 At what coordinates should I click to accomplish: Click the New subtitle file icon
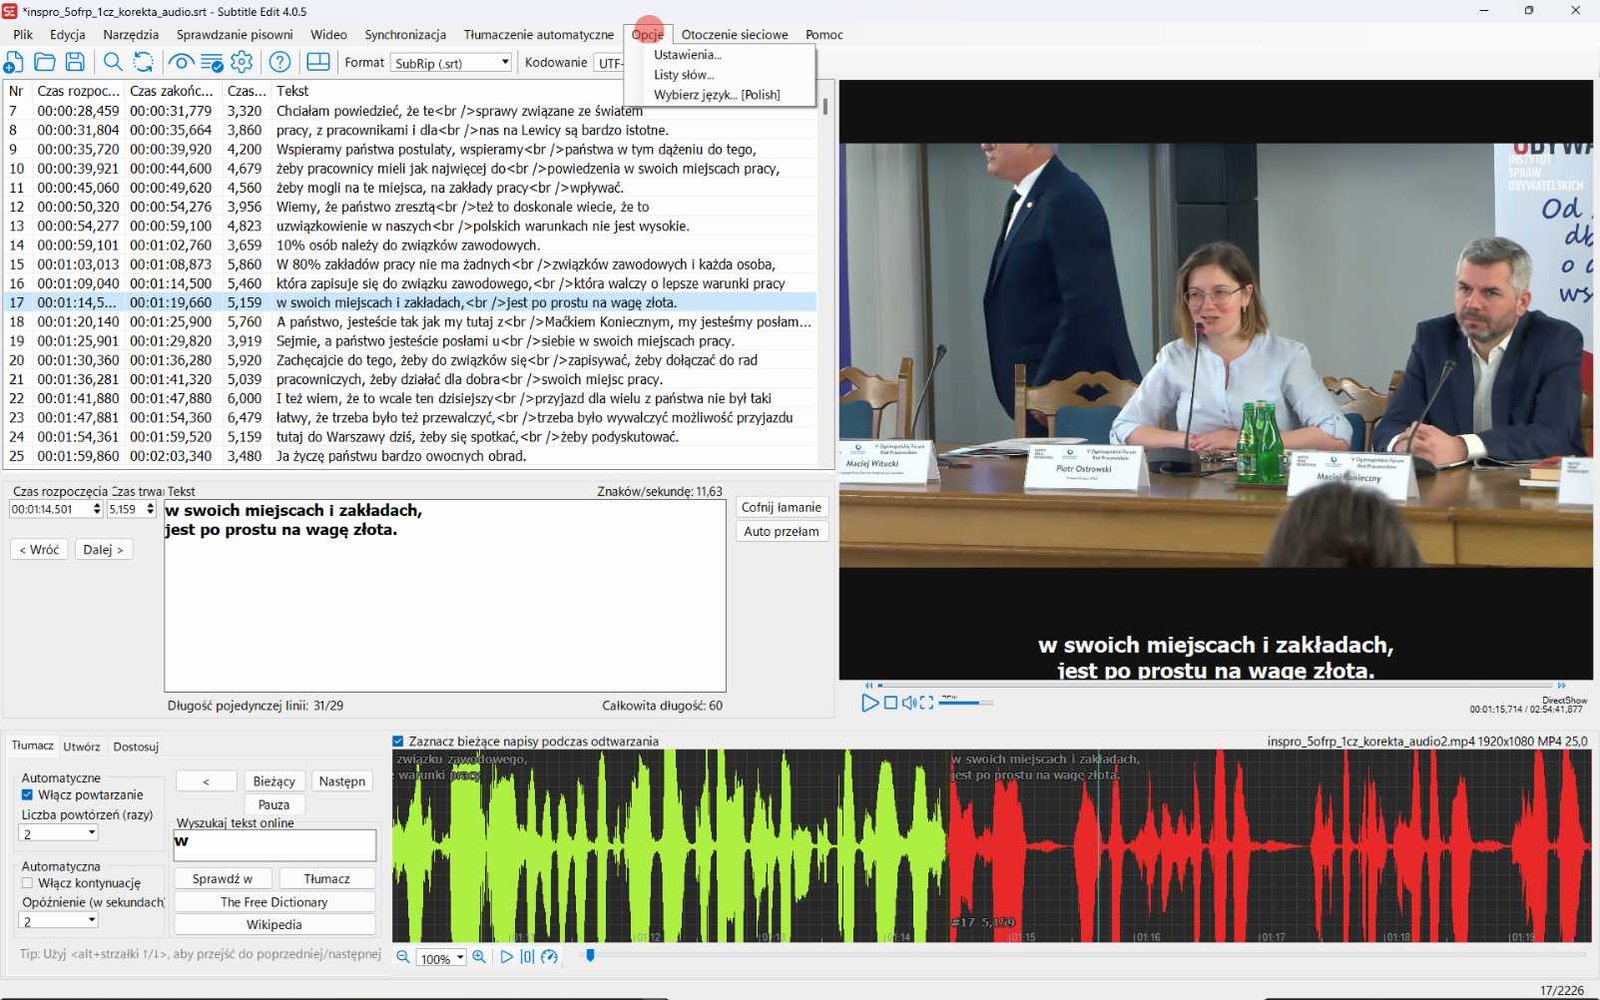click(14, 62)
